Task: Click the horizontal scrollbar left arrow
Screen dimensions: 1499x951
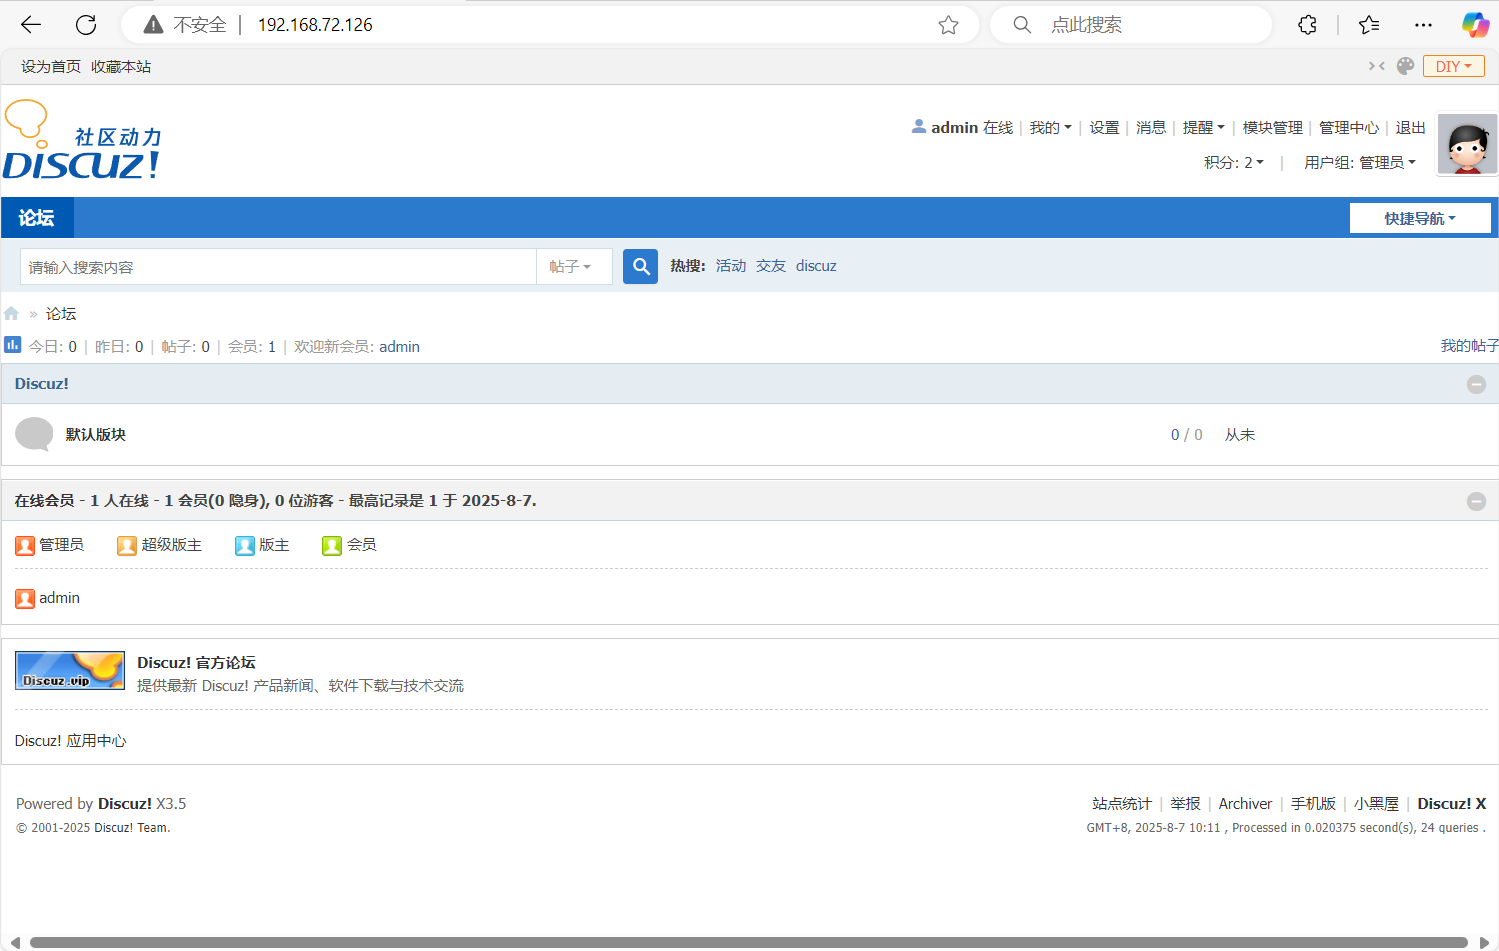Action: 14,942
